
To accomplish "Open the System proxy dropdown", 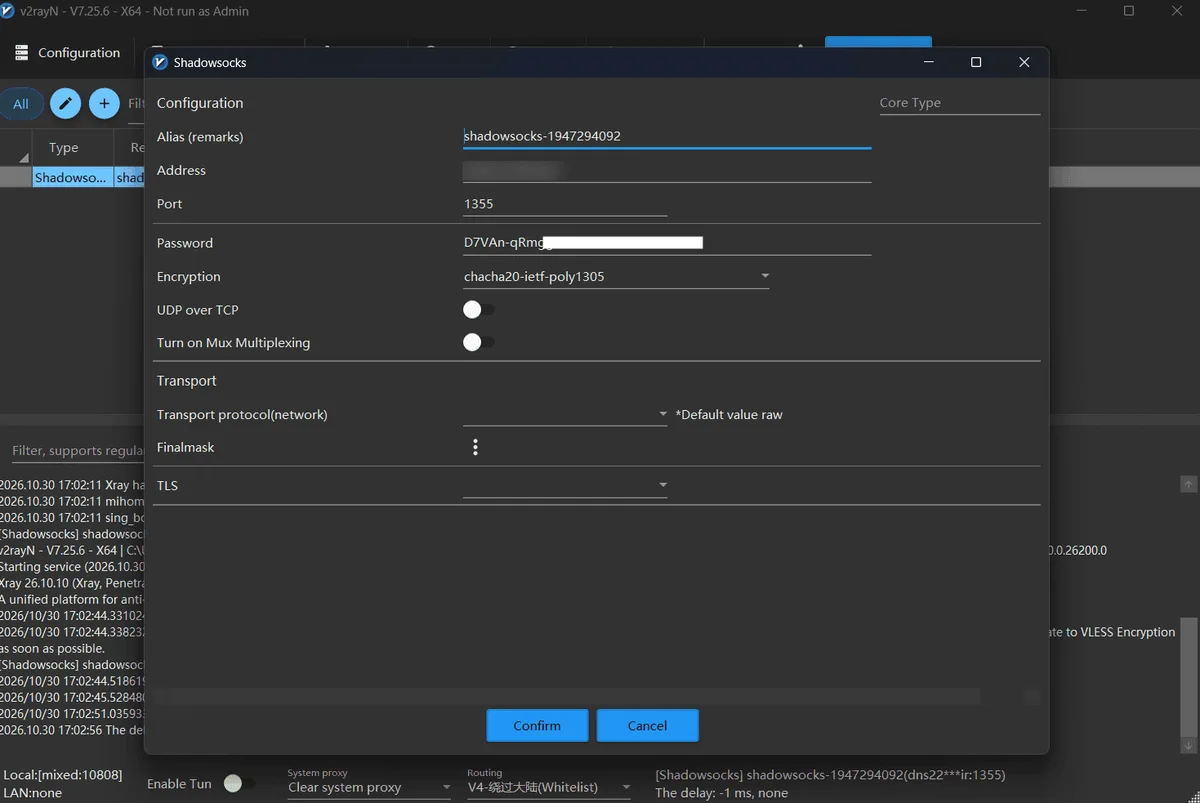I will tap(370, 788).
